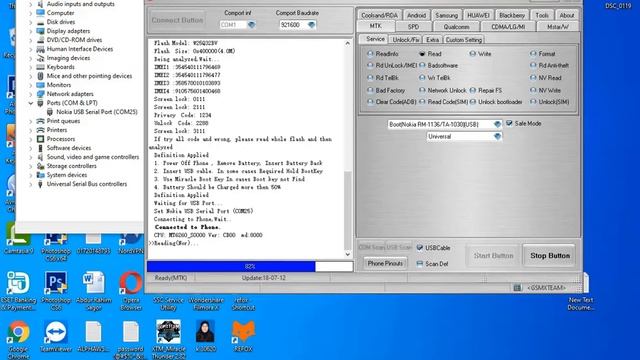
Task: Select the Unlock bootloader radio option
Action: 473,102
